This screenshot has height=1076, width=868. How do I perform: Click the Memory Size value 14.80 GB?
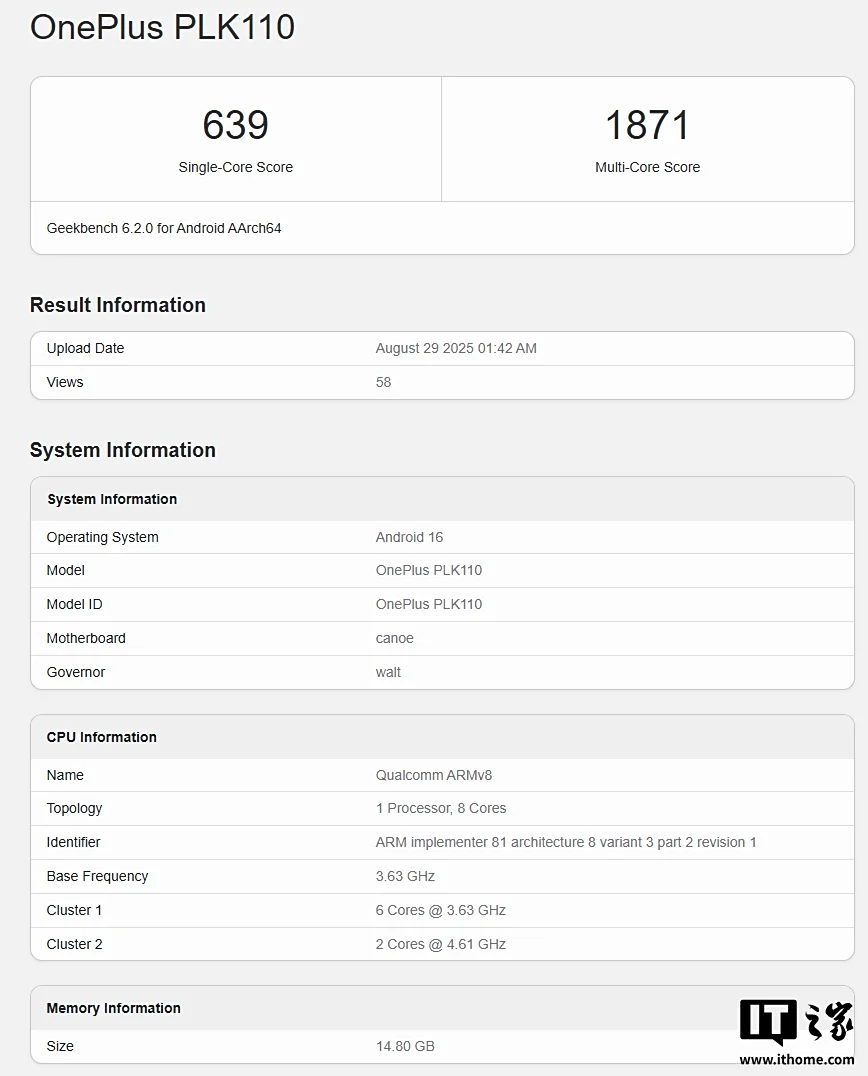406,1046
